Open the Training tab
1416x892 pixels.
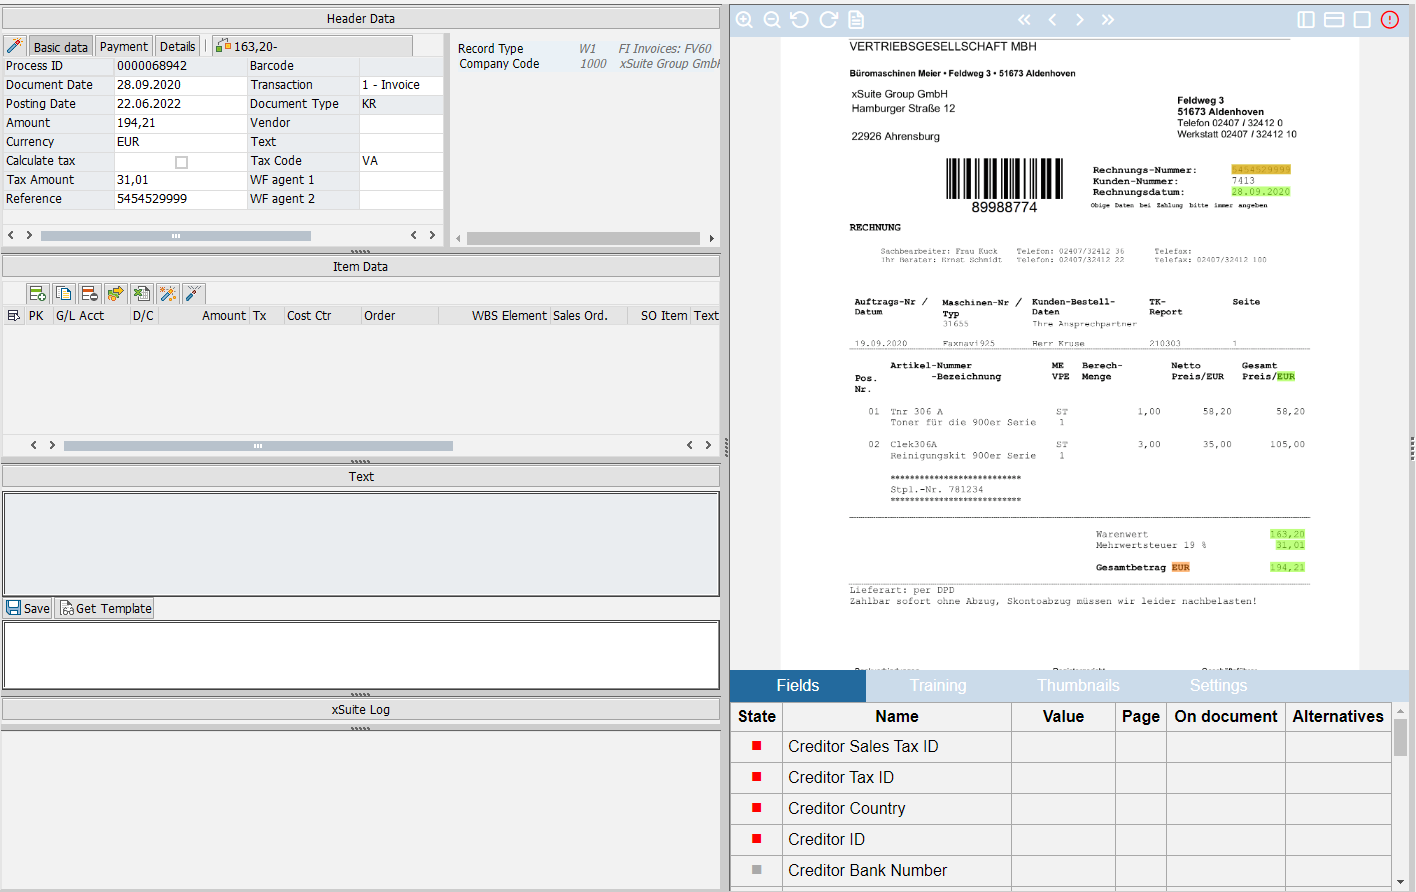(937, 685)
